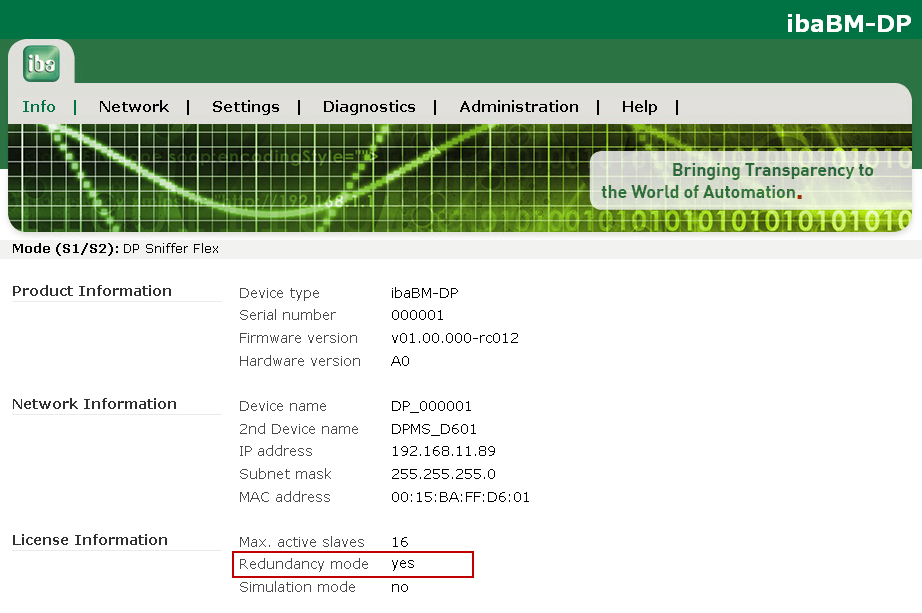Select firmware version v01.00.000-rc012
The height and width of the screenshot is (613, 922).
(x=455, y=338)
